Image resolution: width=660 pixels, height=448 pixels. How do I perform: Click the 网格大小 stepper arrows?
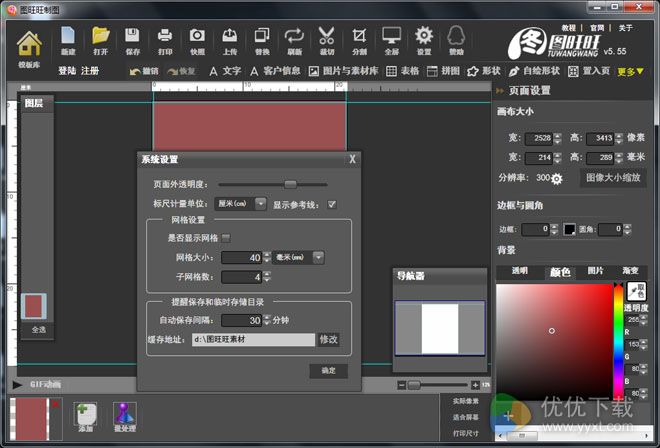point(266,257)
